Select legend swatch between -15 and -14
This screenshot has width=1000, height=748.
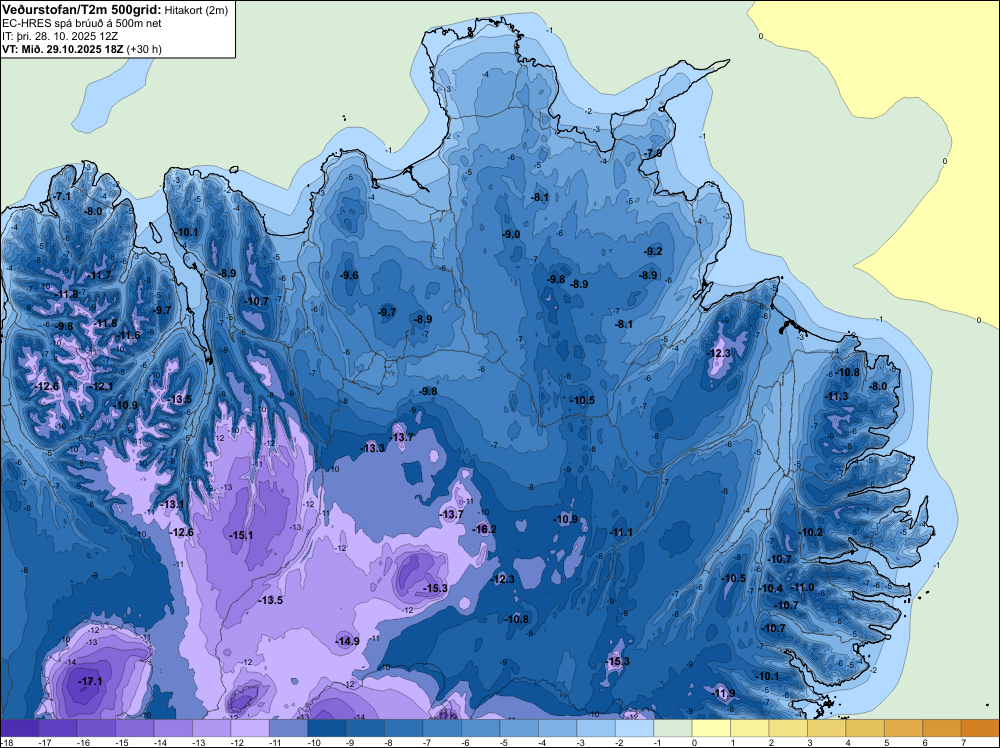pyautogui.click(x=135, y=728)
